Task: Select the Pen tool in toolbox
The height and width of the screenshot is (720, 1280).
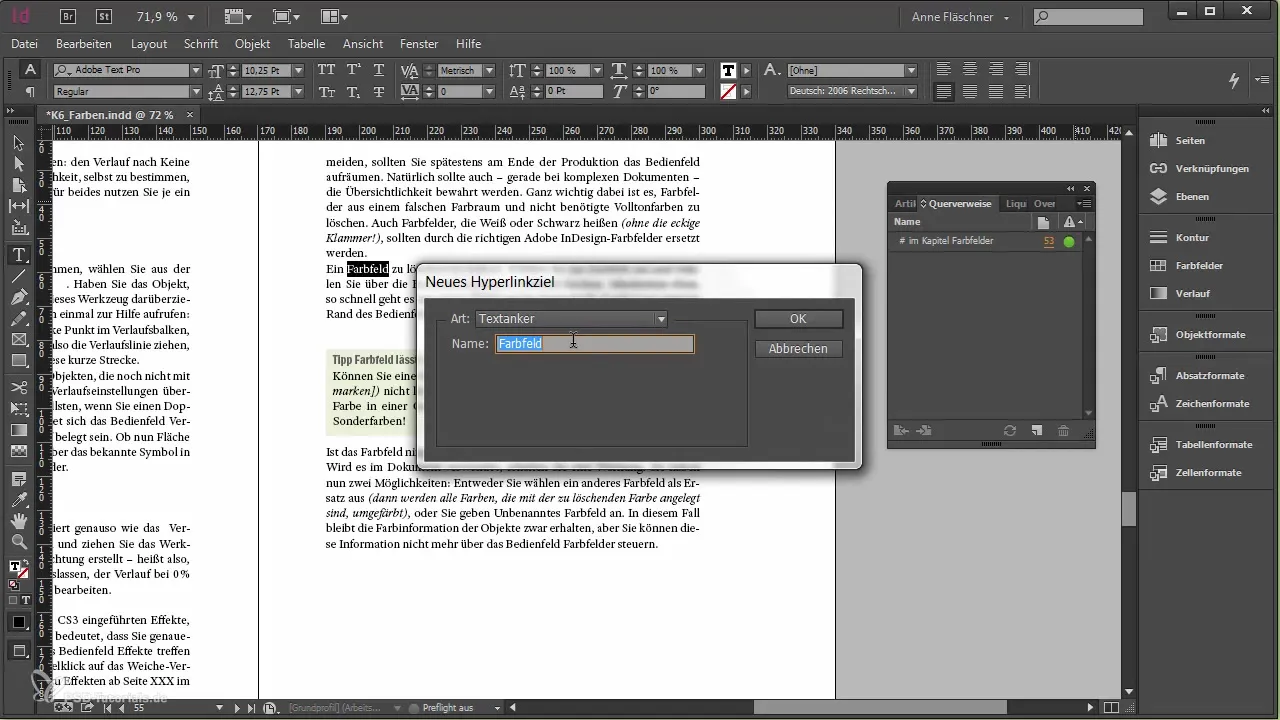Action: (x=18, y=298)
